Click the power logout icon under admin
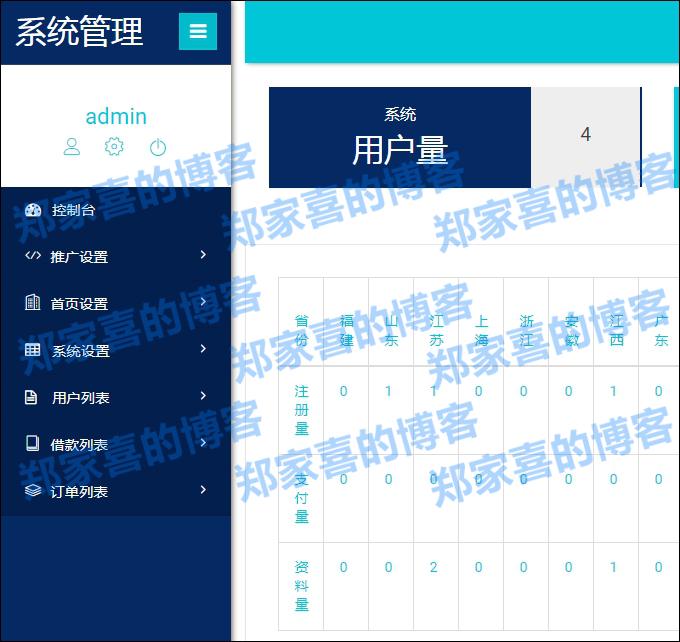 (158, 147)
